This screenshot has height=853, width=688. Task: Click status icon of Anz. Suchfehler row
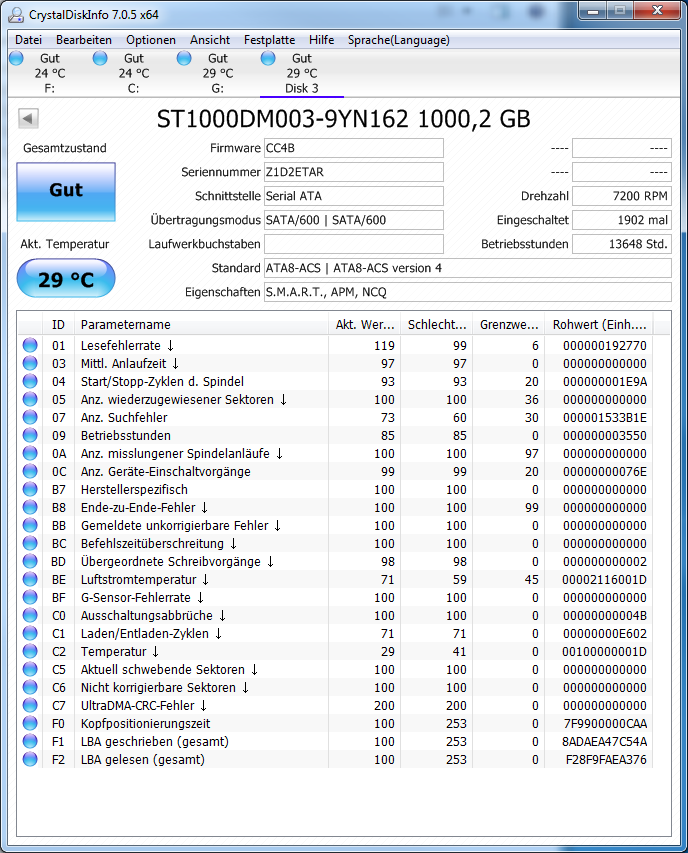coord(30,417)
